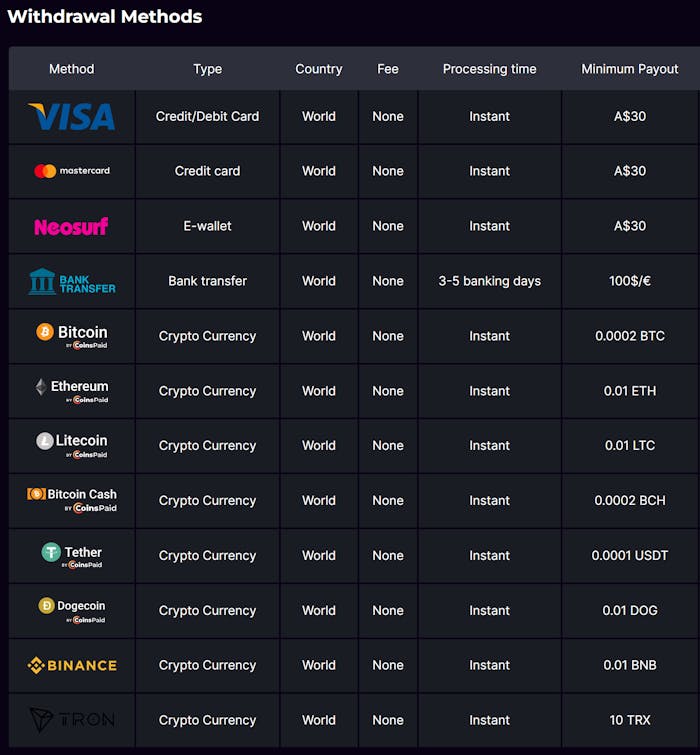This screenshot has width=700, height=755.
Task: Pick the Tether CoinsPaid logo
Action: click(x=72, y=556)
